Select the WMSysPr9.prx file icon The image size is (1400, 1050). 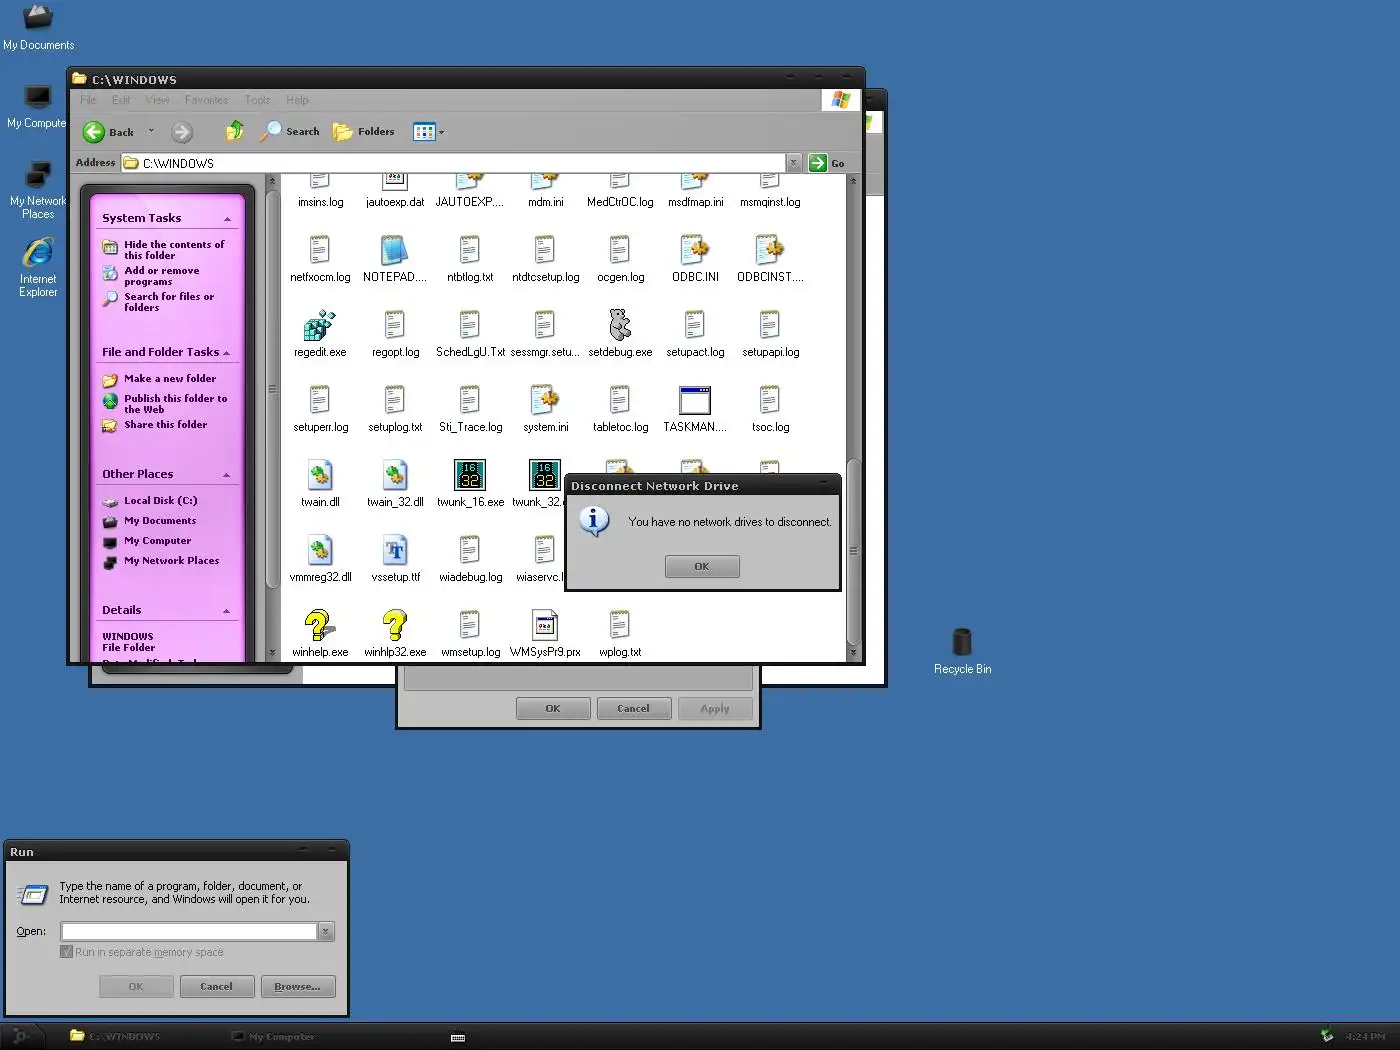545,625
